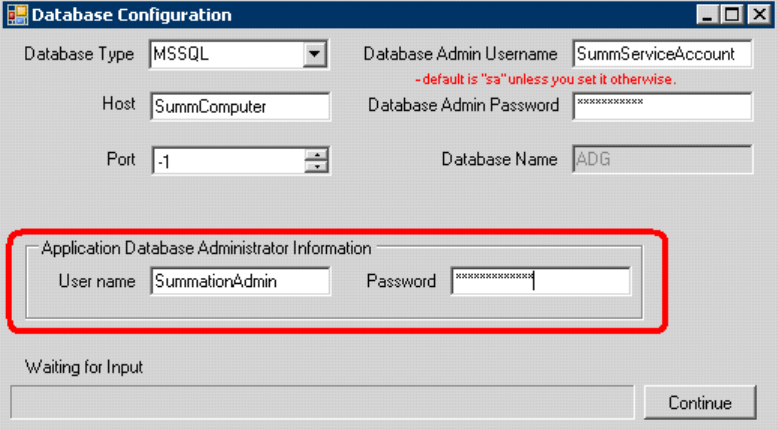This screenshot has height=429, width=778.
Task: Decrease Port value with down arrow
Action: click(318, 165)
